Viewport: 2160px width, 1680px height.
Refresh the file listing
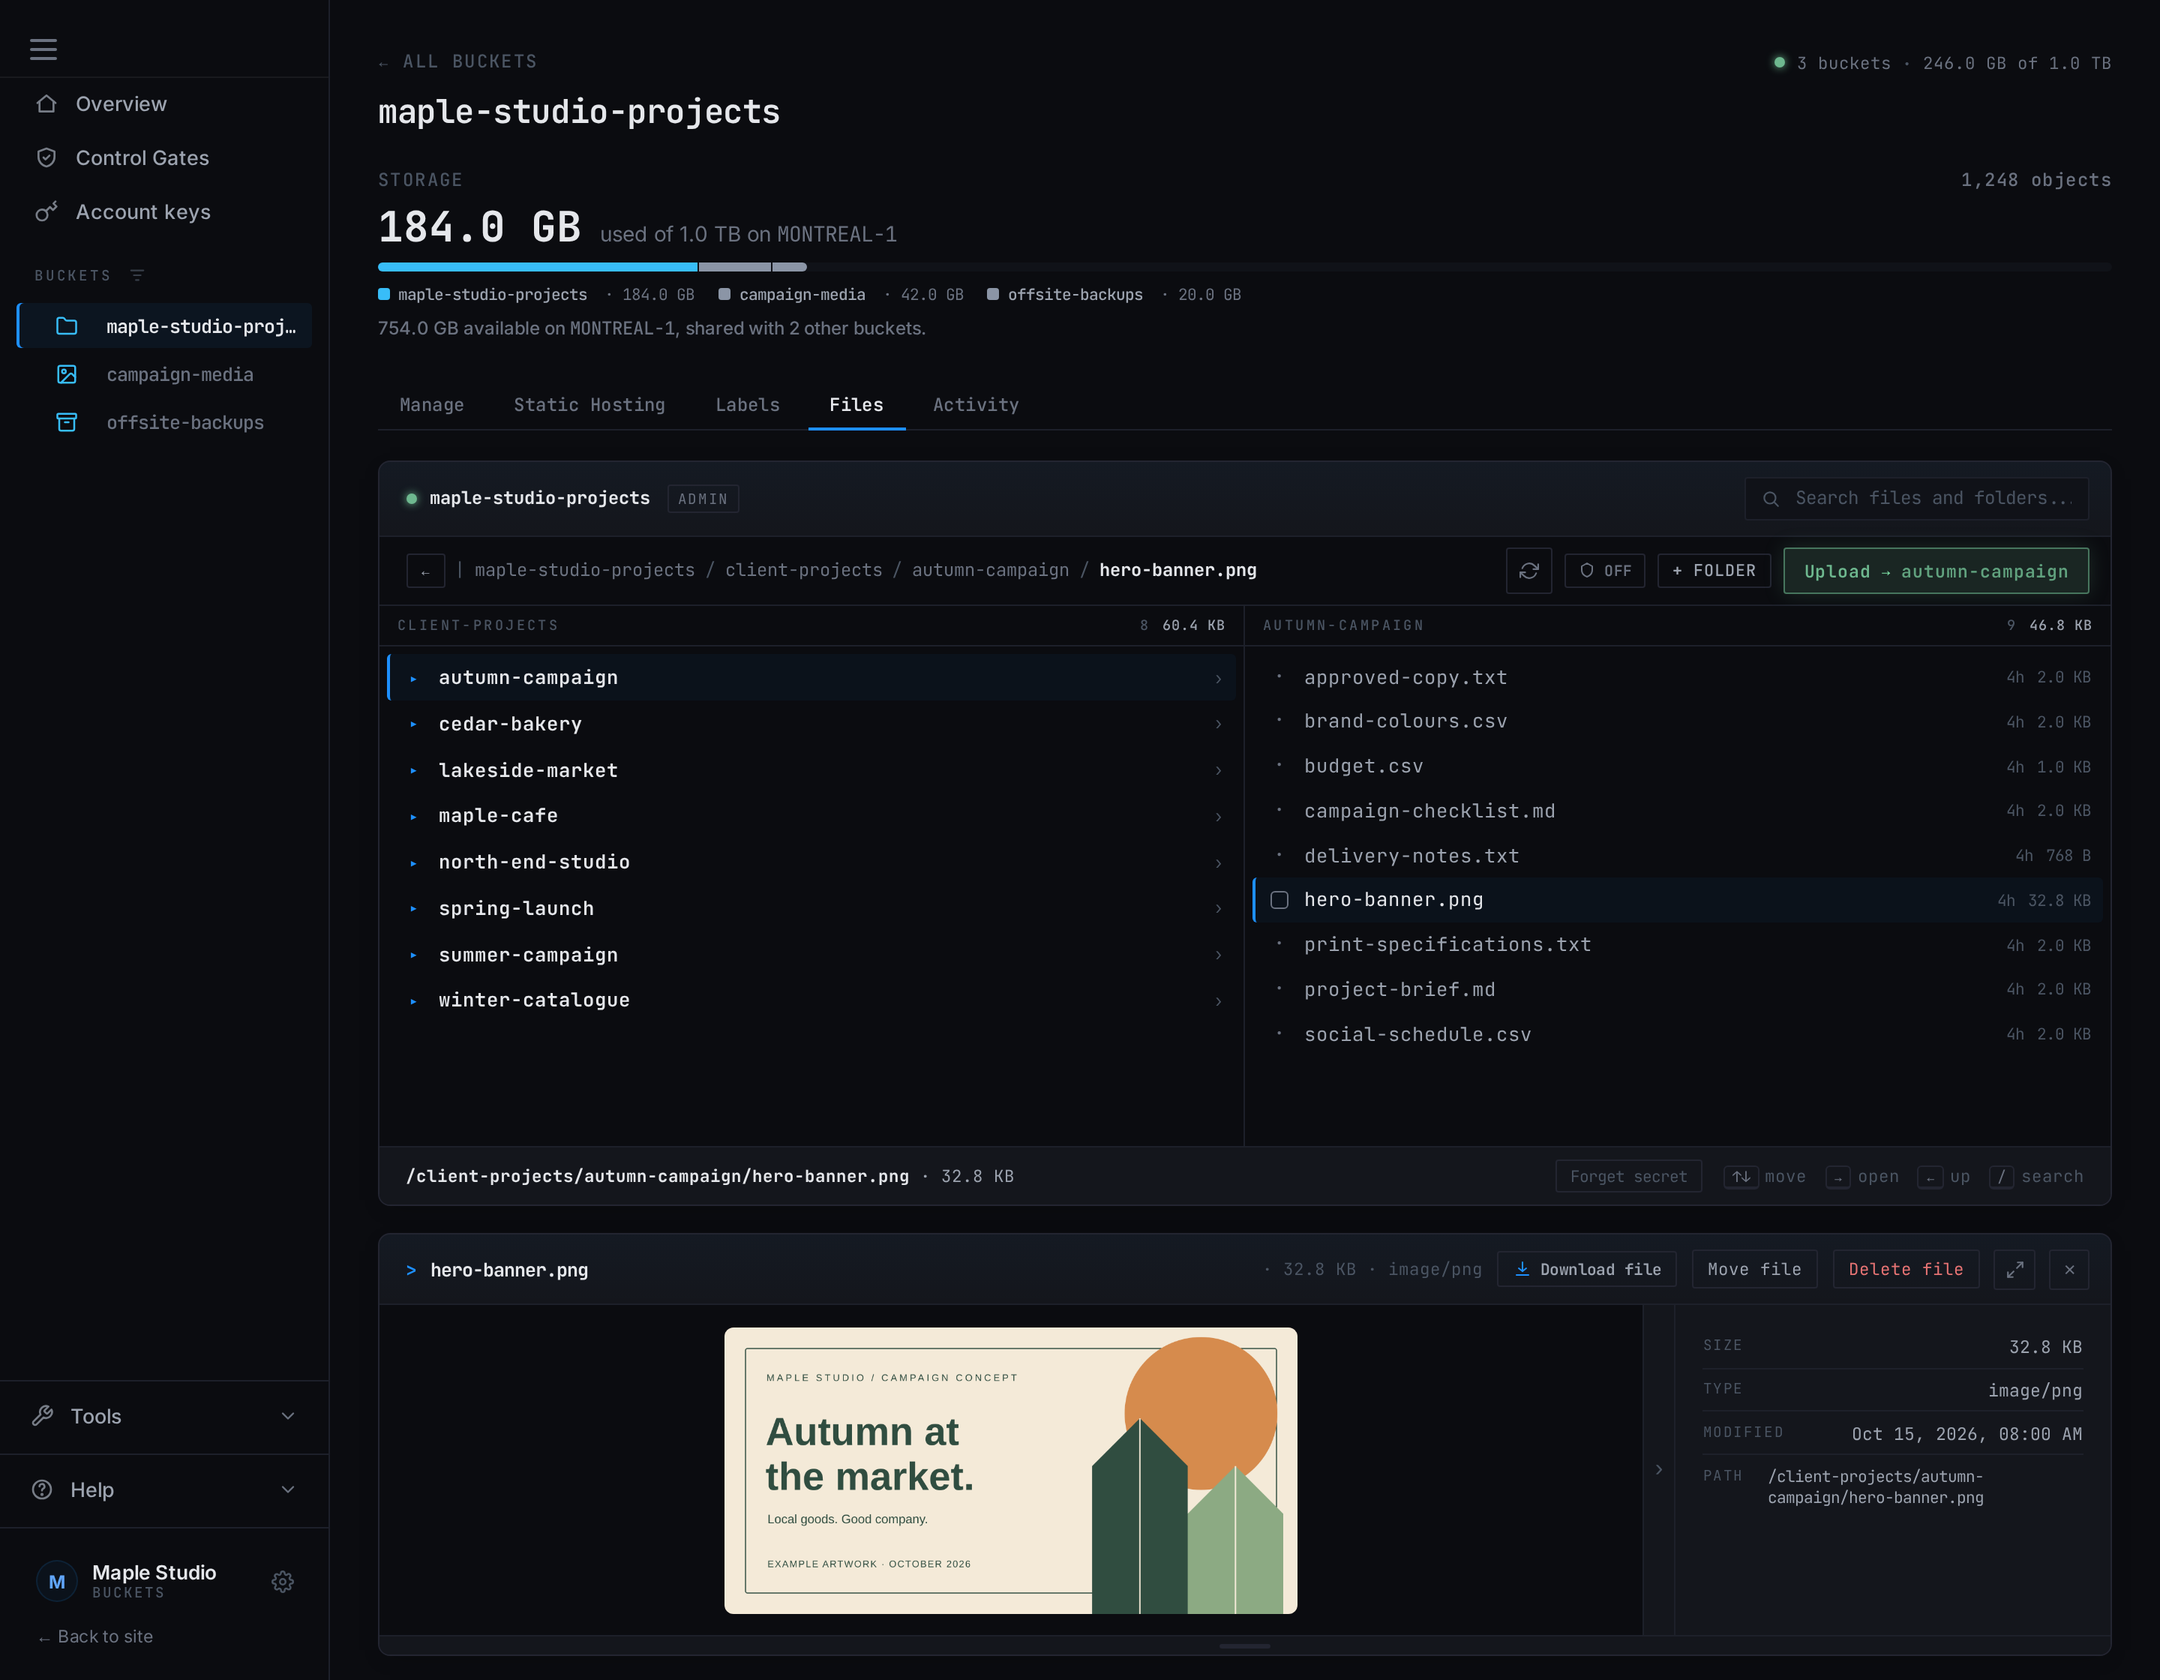(1528, 571)
